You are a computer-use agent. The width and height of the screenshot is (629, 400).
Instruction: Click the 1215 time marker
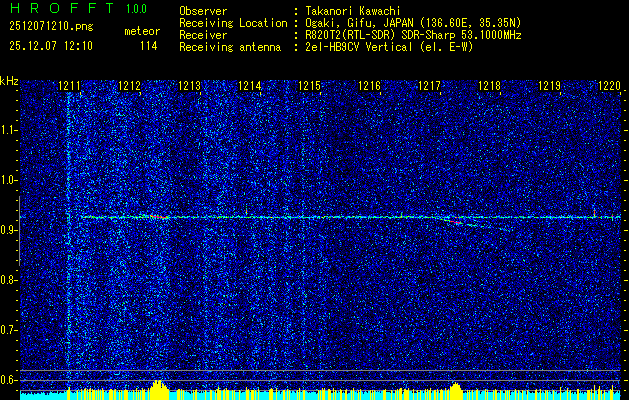tap(309, 85)
